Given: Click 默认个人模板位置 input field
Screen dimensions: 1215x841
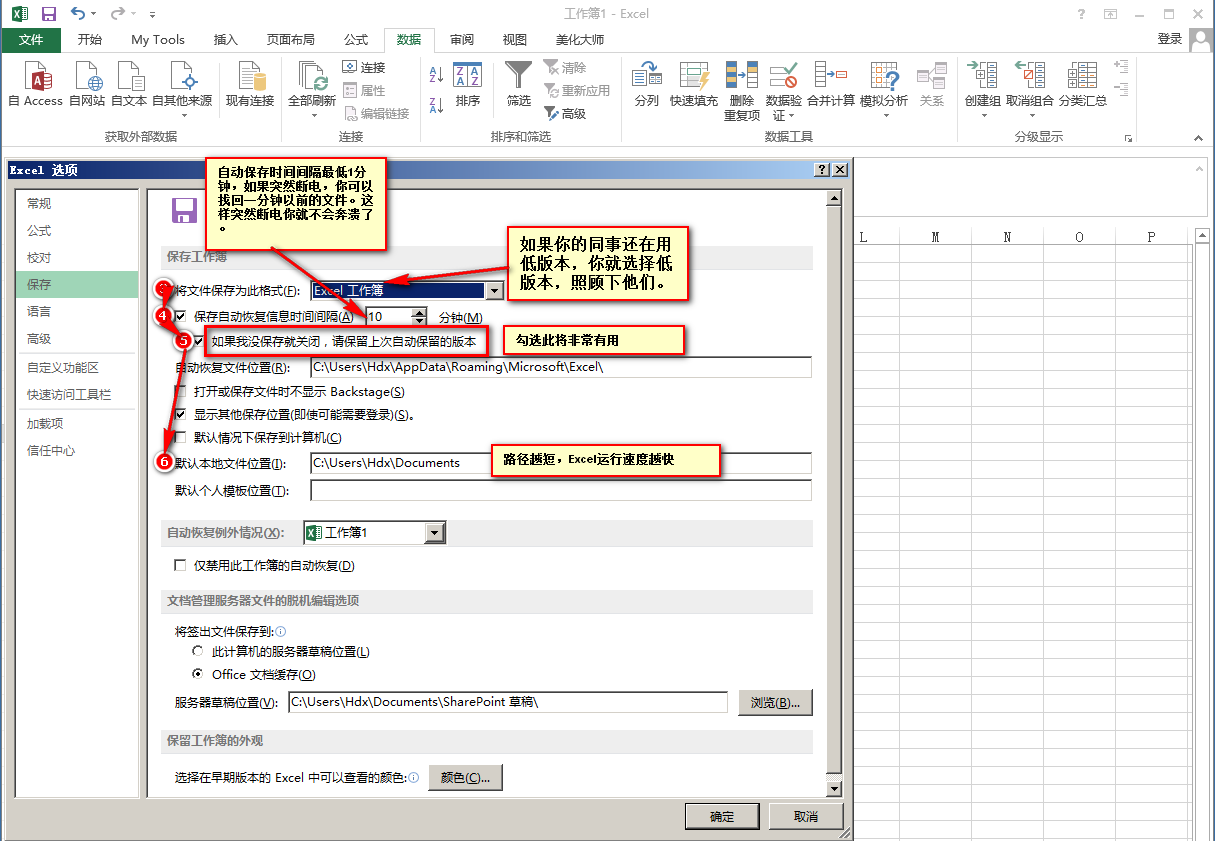Looking at the screenshot, I should [560, 490].
